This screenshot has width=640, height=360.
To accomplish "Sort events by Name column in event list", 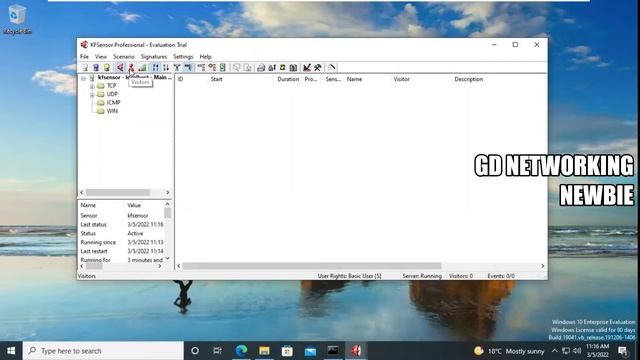I will click(354, 79).
